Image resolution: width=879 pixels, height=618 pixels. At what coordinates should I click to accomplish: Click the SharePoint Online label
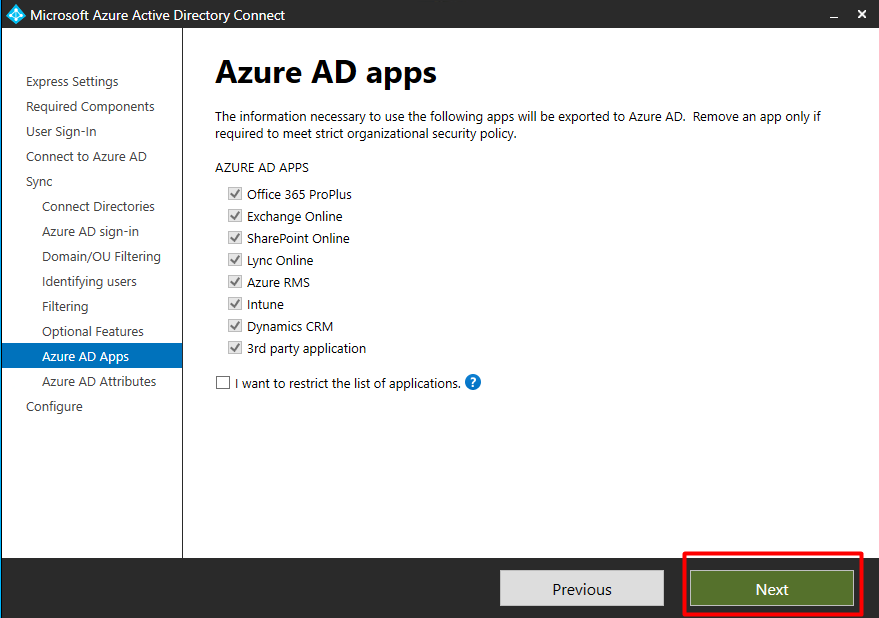click(x=298, y=238)
